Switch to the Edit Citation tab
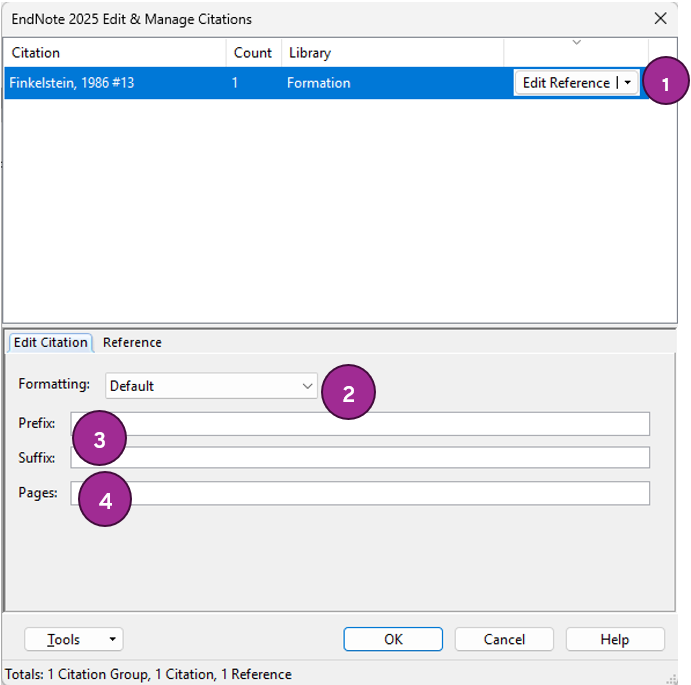Screen dimensions: 691x685 pos(50,342)
